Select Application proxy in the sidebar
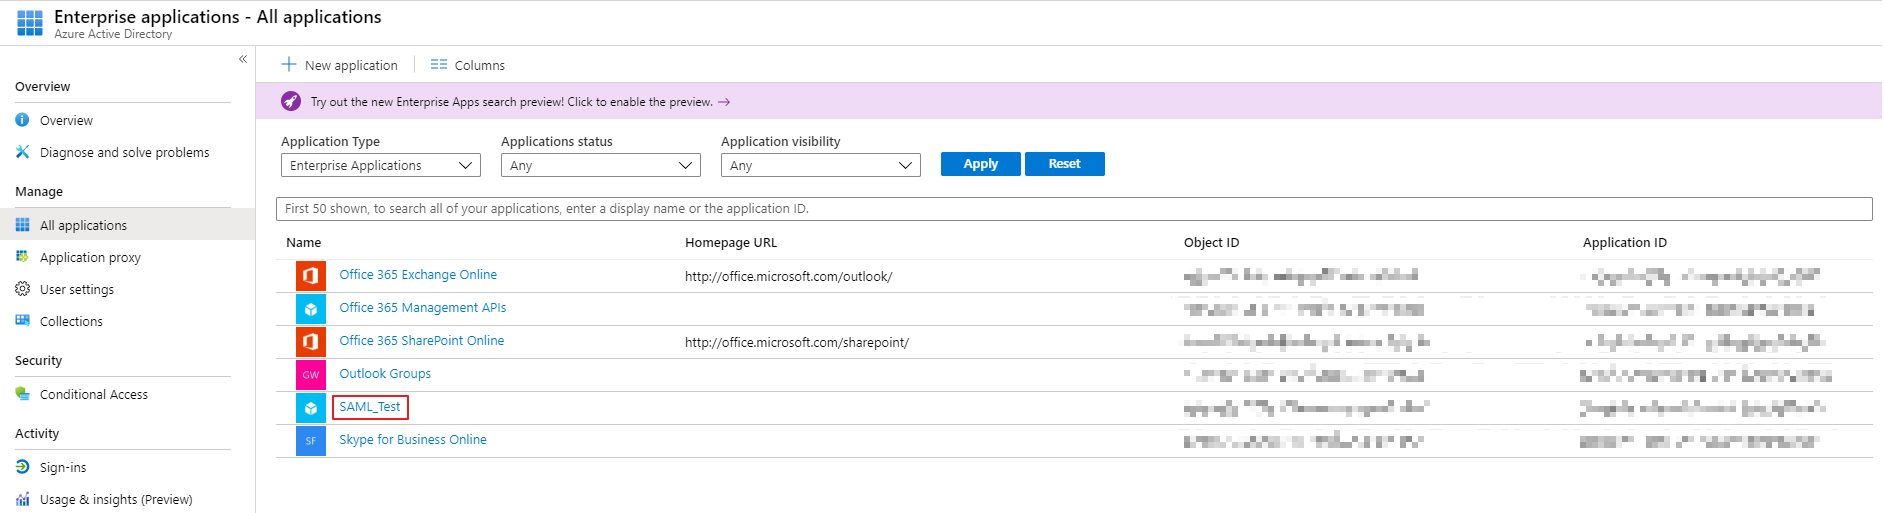Screen dimensions: 1884x513 90,258
